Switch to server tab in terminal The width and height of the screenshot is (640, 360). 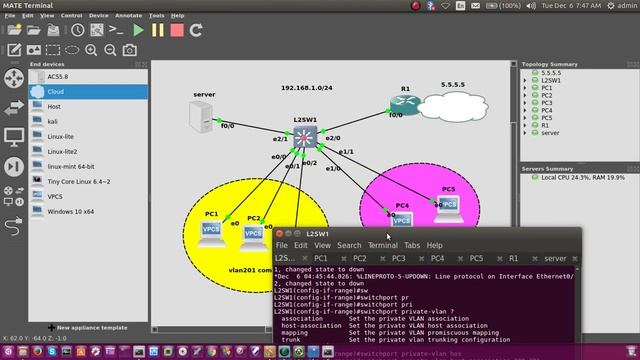[555, 258]
